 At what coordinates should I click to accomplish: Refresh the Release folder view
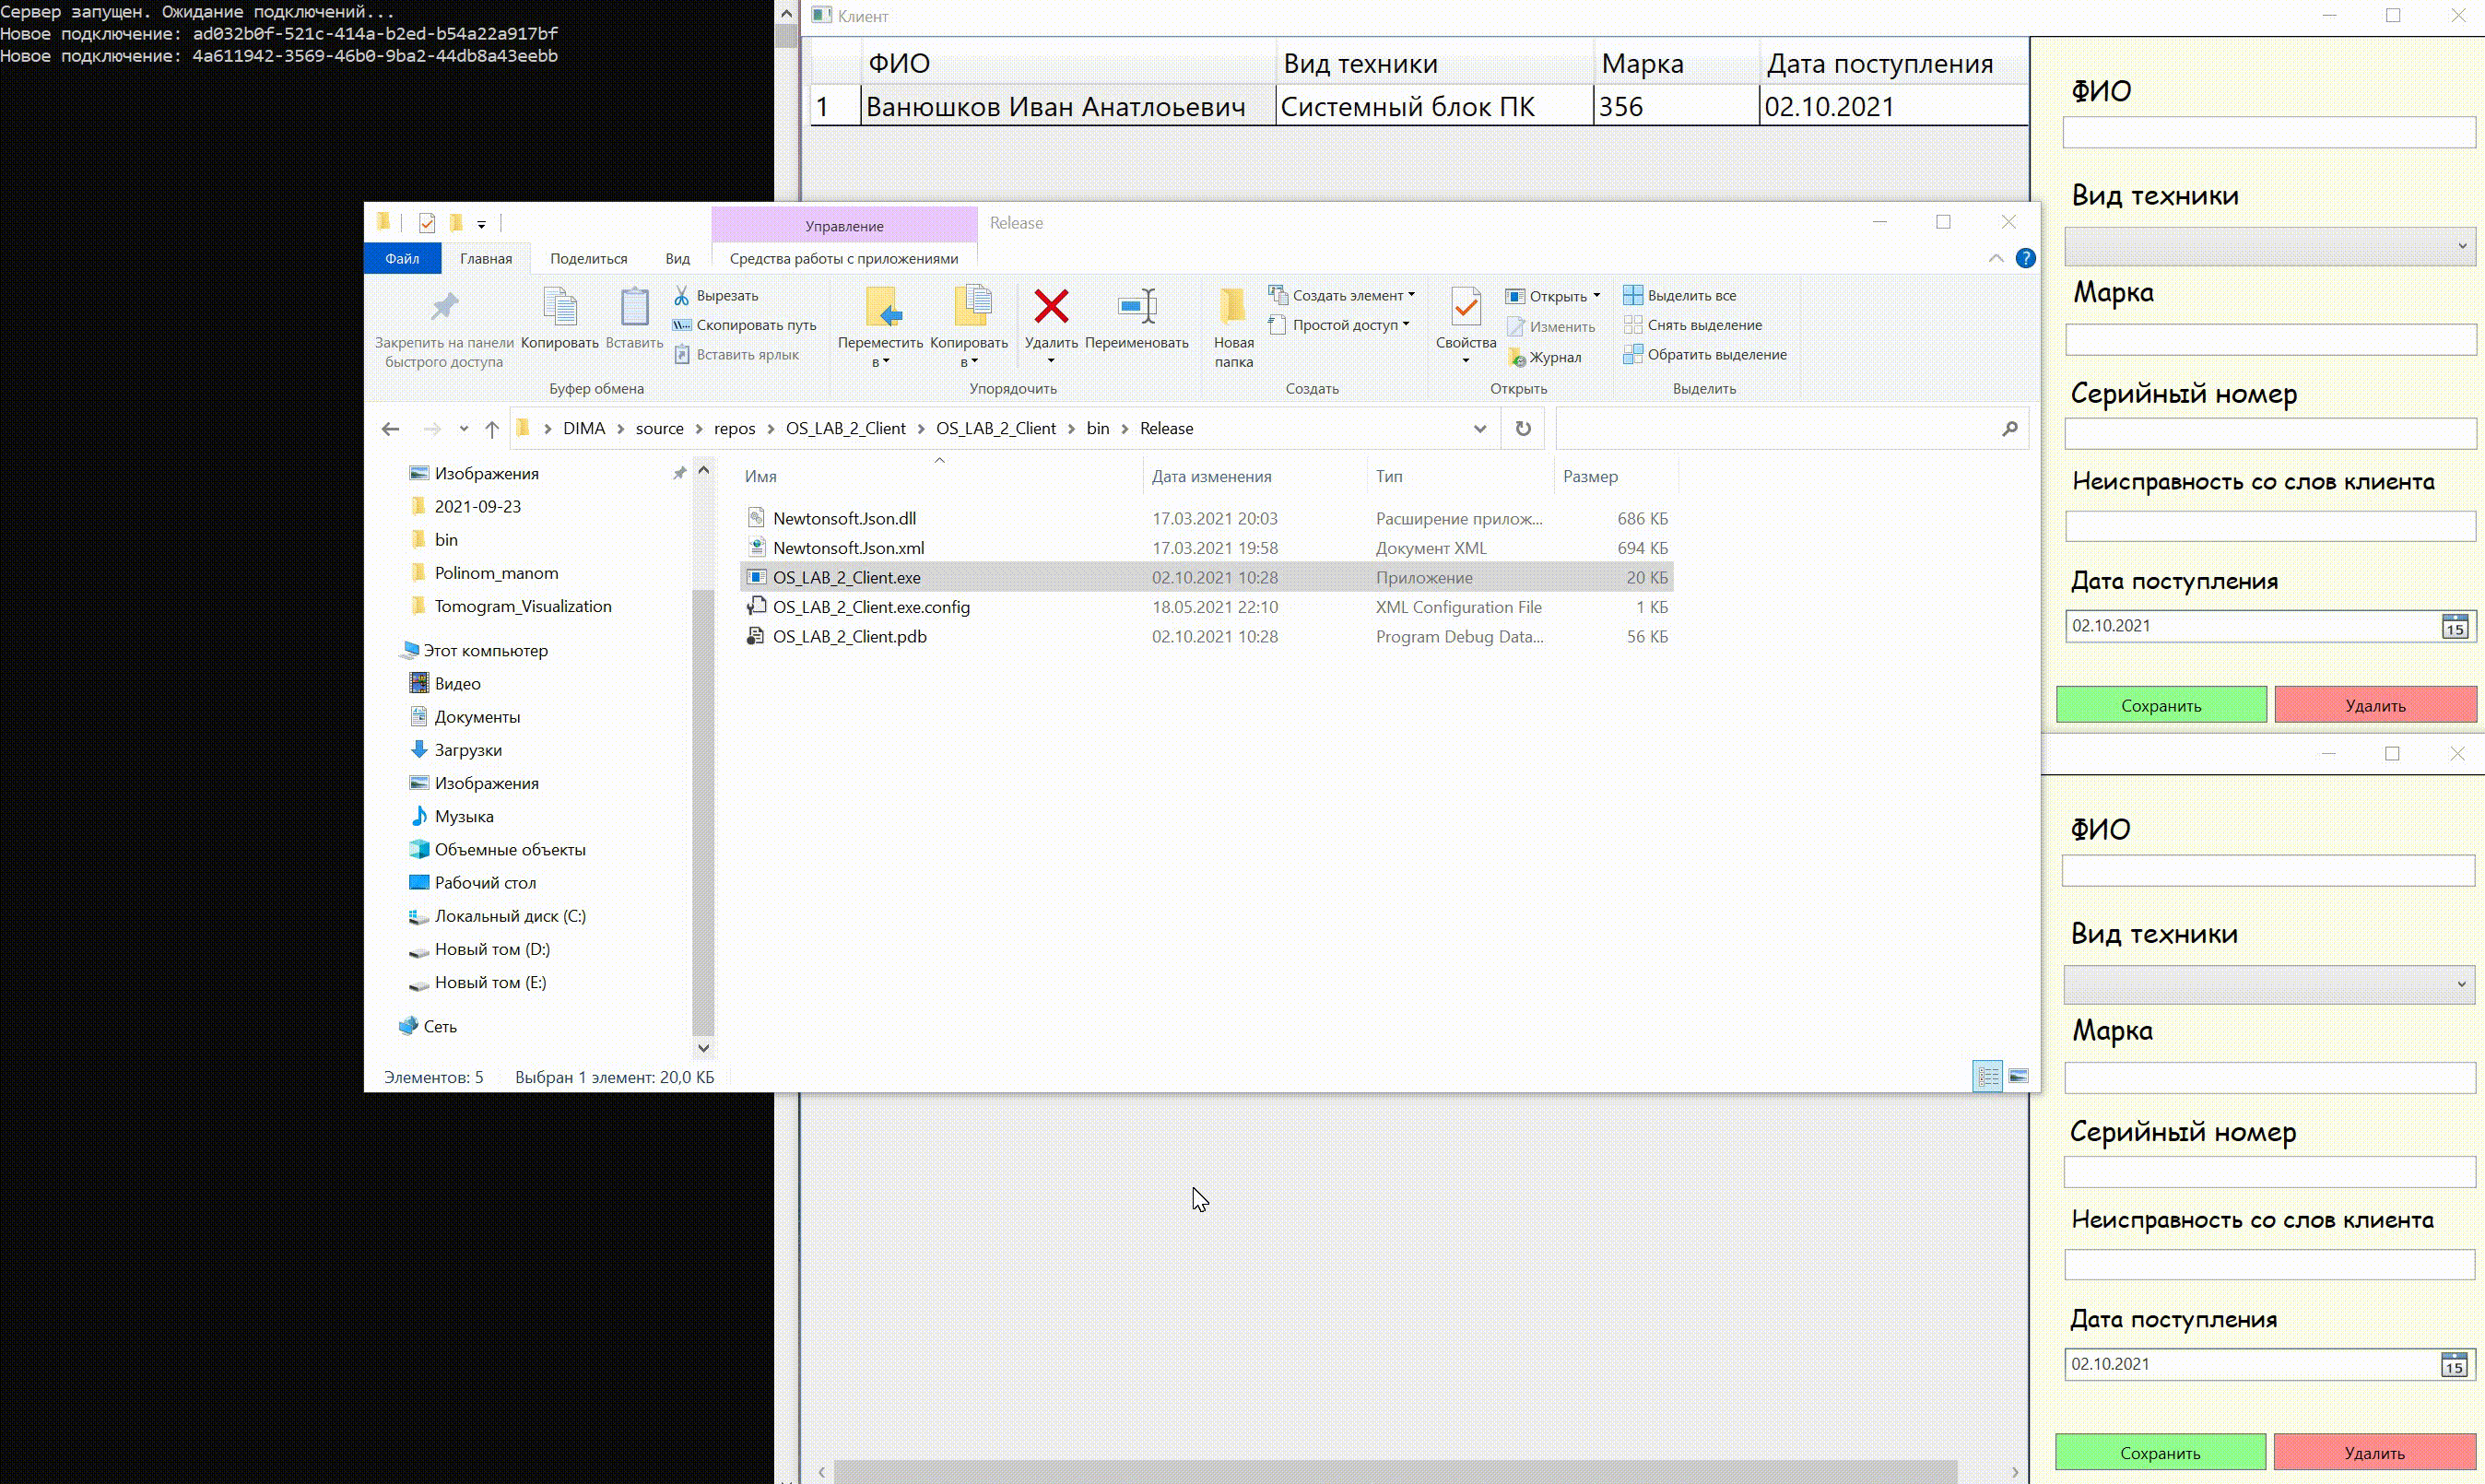click(1522, 428)
